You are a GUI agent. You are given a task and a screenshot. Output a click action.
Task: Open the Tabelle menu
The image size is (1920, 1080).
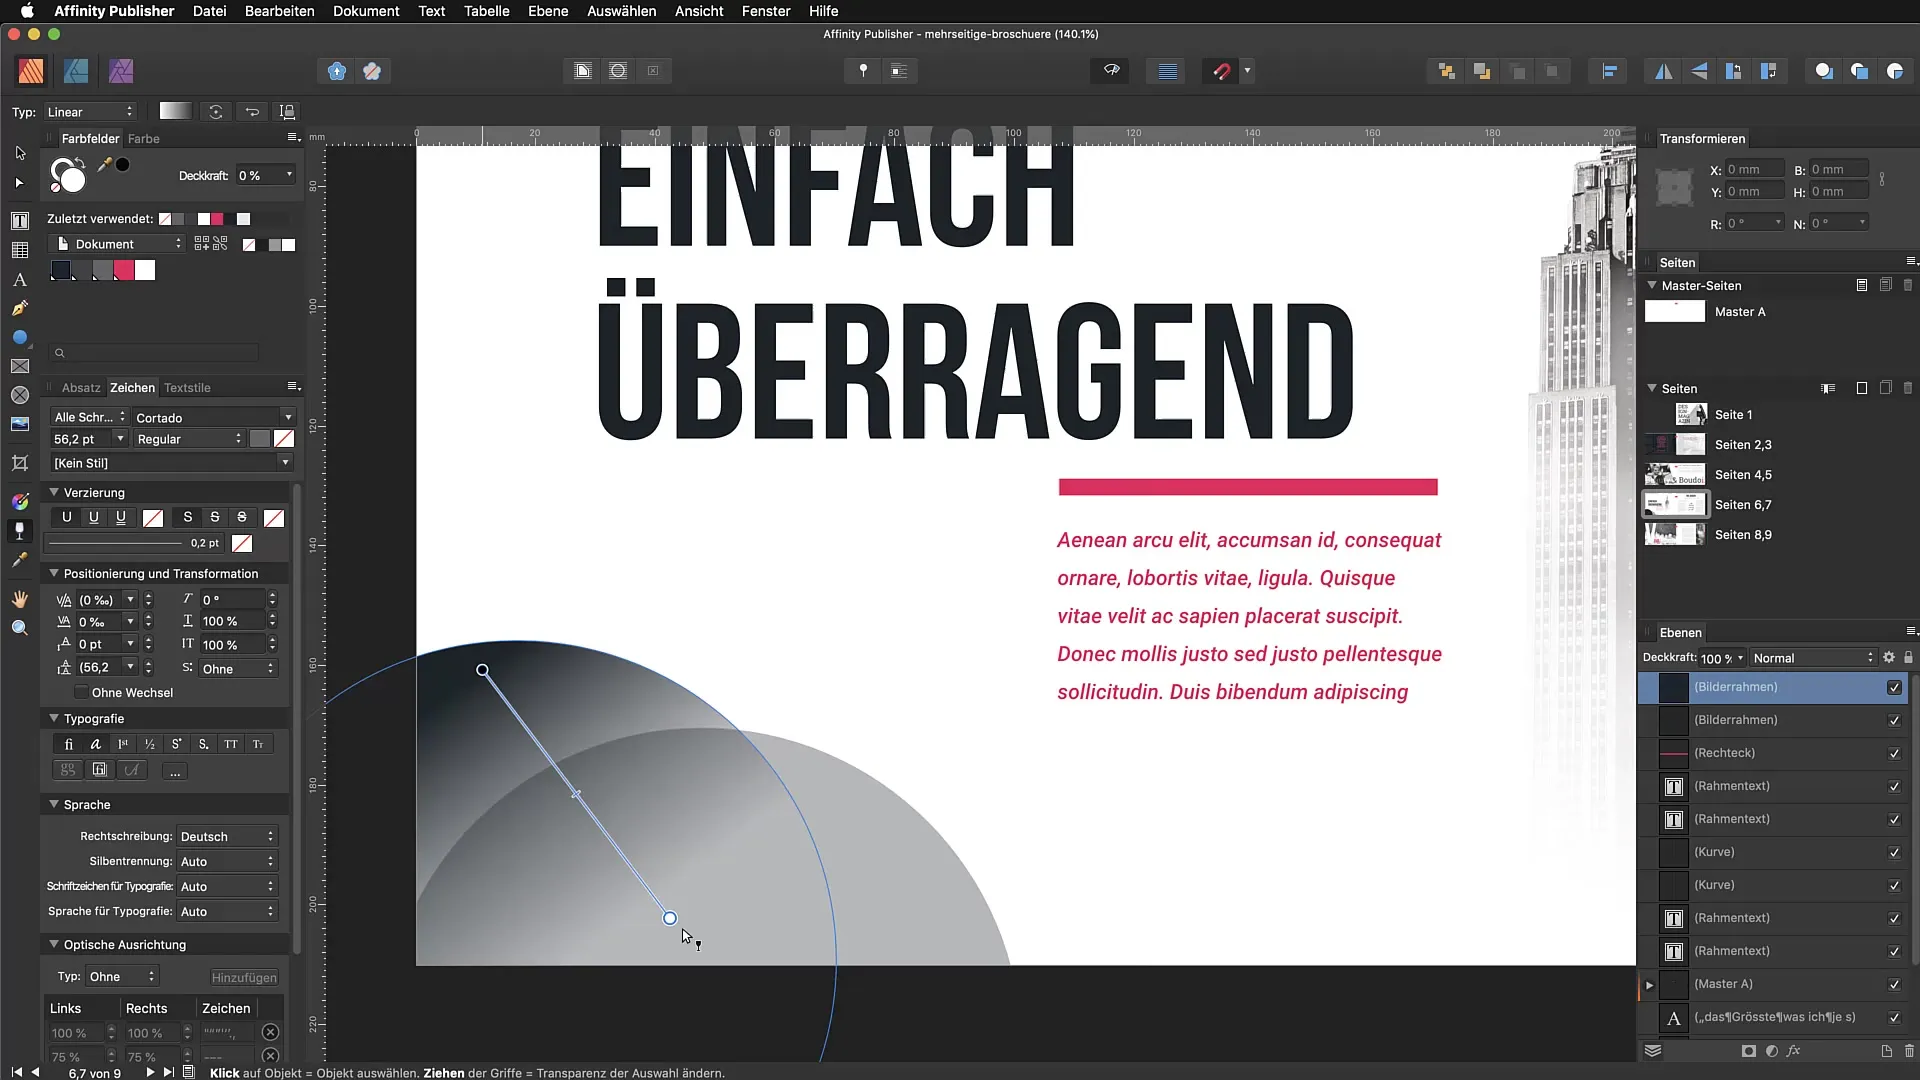point(486,11)
